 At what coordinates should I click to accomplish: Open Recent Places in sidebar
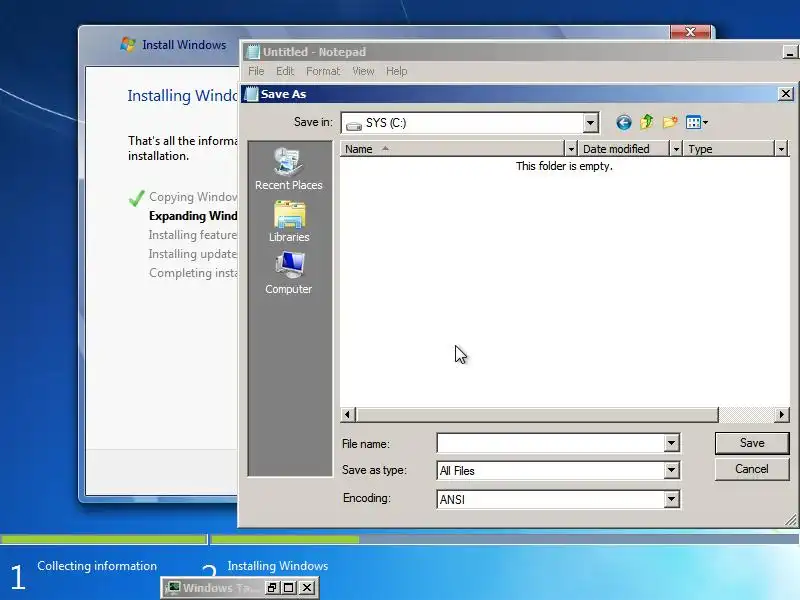[288, 169]
